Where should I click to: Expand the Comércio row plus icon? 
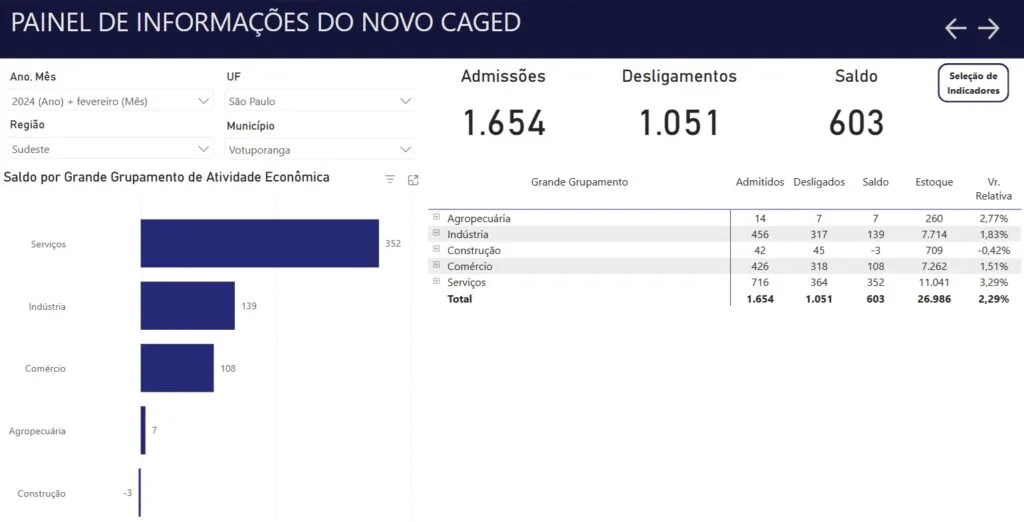coord(436,265)
